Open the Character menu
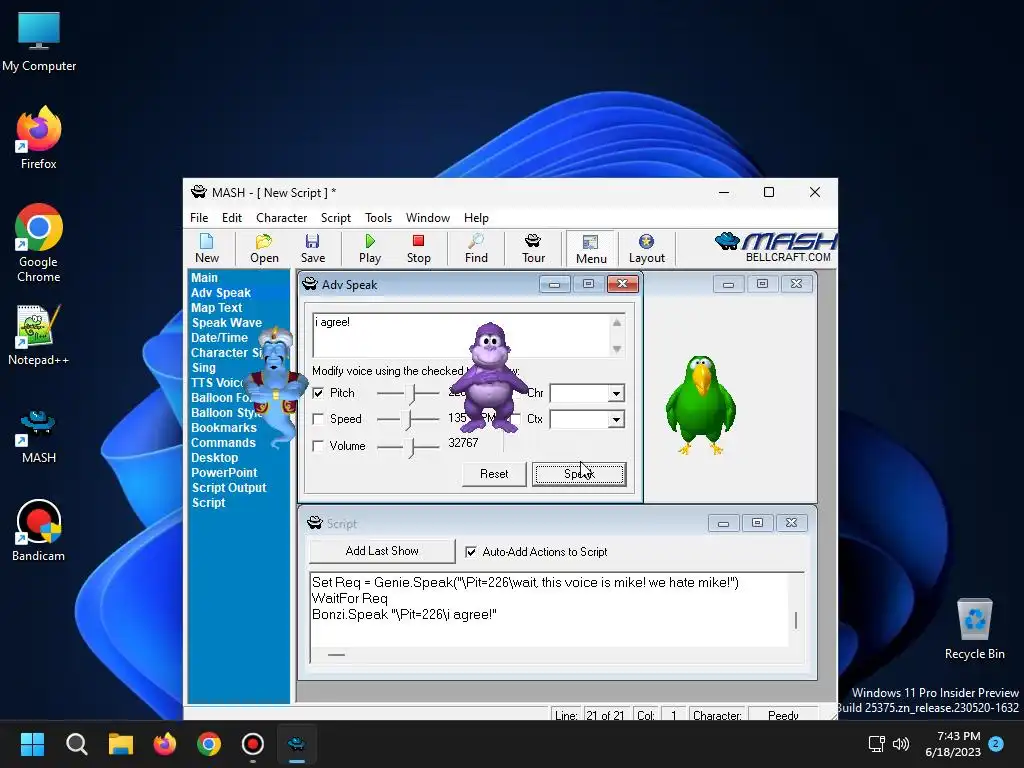 coord(281,217)
